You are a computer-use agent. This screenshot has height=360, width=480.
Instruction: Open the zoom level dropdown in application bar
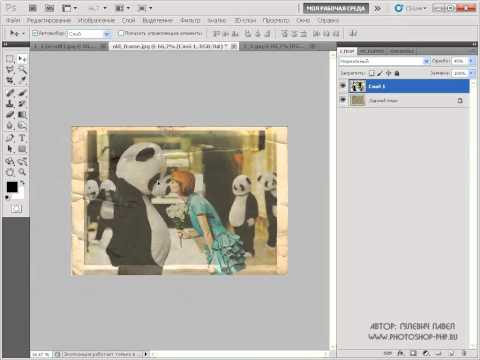[97, 8]
